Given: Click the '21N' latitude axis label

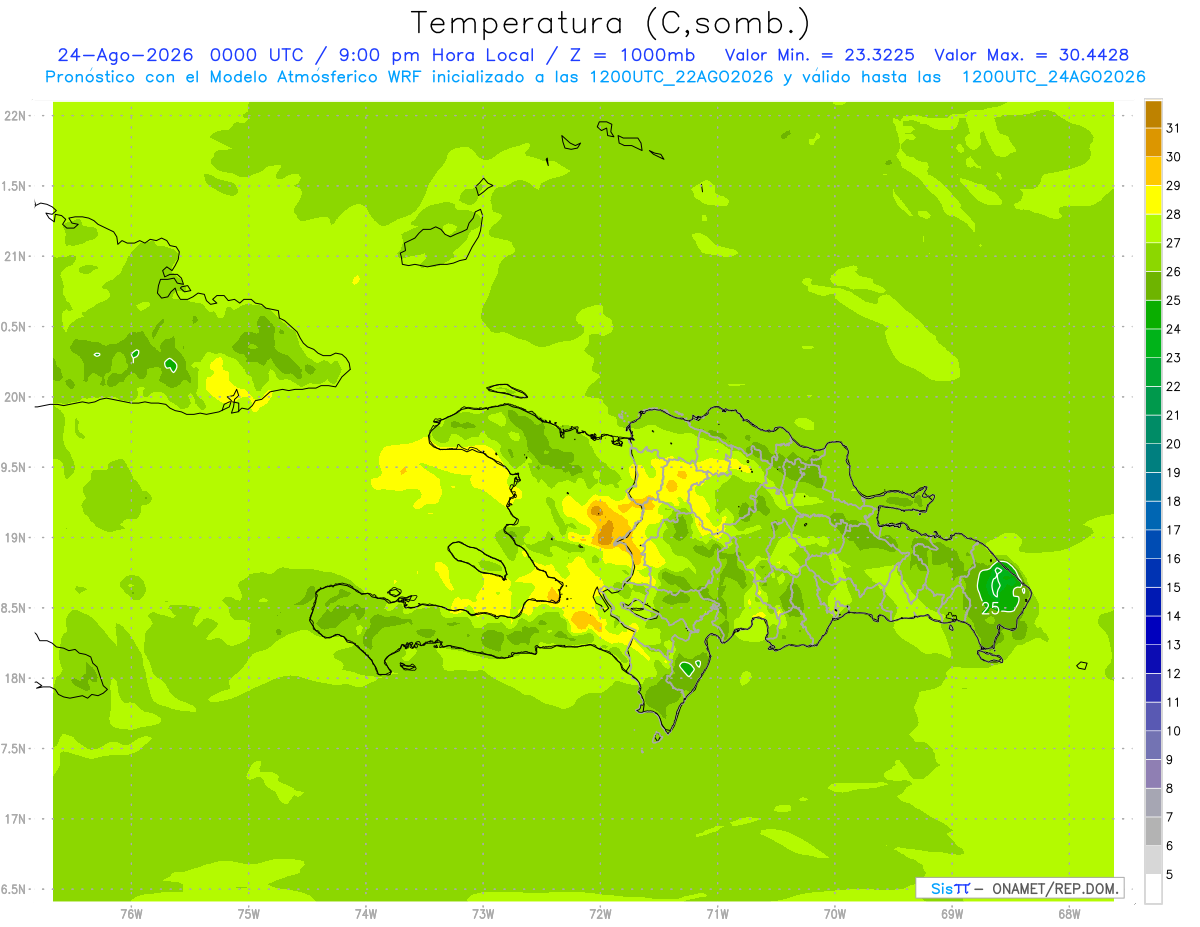Looking at the screenshot, I should (x=15, y=257).
